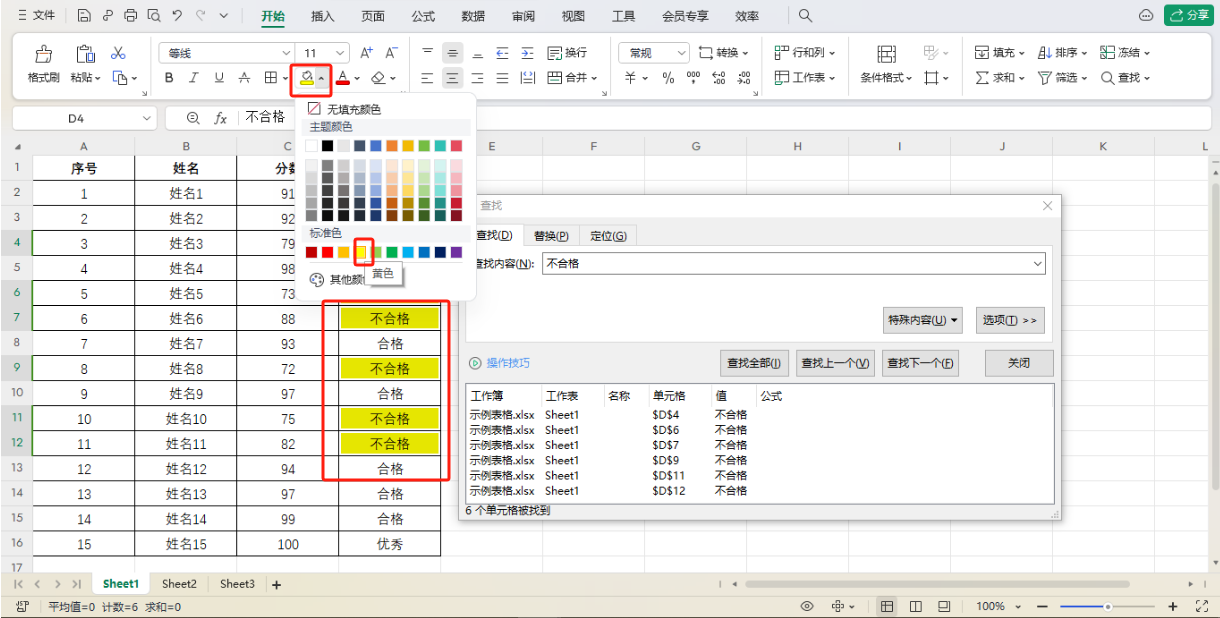Switch to Go To (定位) tab in Find dialog
The image size is (1220, 618).
coord(608,236)
